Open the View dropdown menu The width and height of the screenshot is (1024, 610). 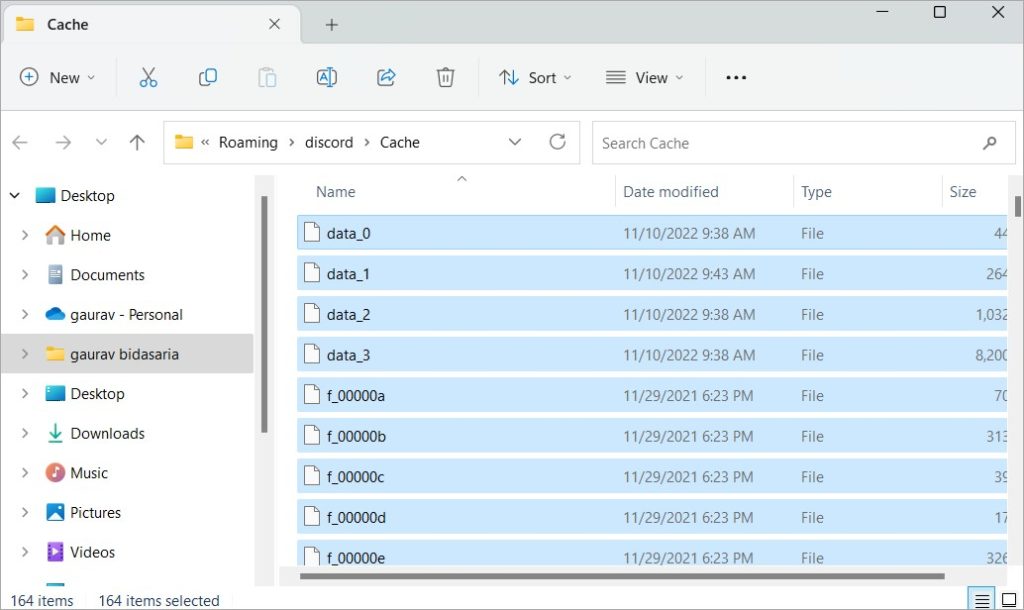(x=645, y=78)
